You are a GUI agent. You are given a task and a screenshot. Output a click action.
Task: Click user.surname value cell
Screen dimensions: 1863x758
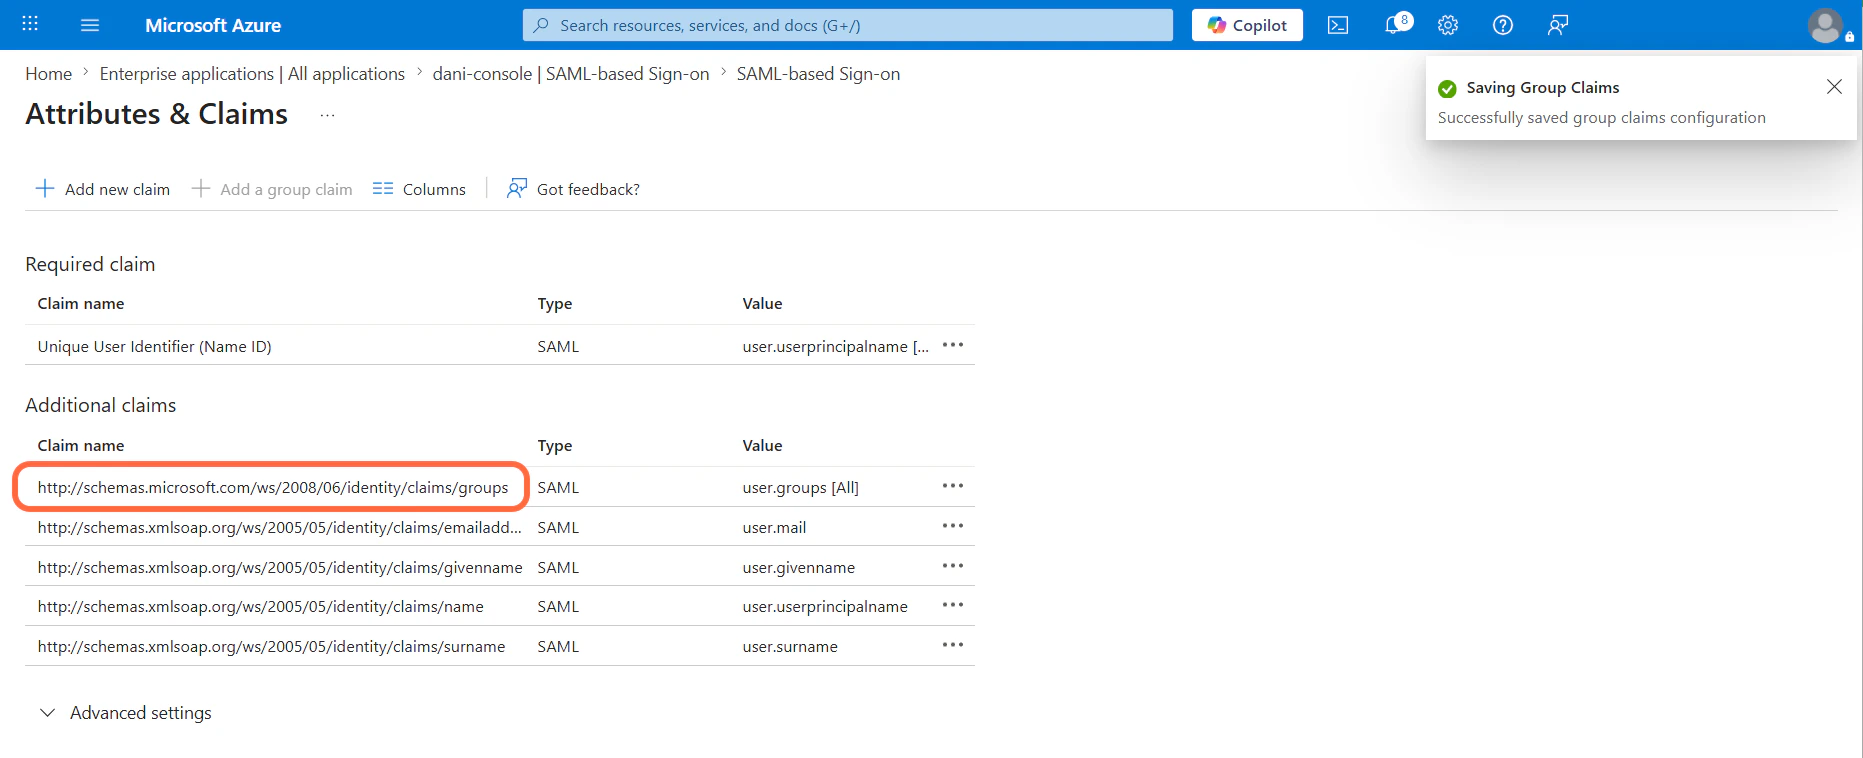(790, 646)
